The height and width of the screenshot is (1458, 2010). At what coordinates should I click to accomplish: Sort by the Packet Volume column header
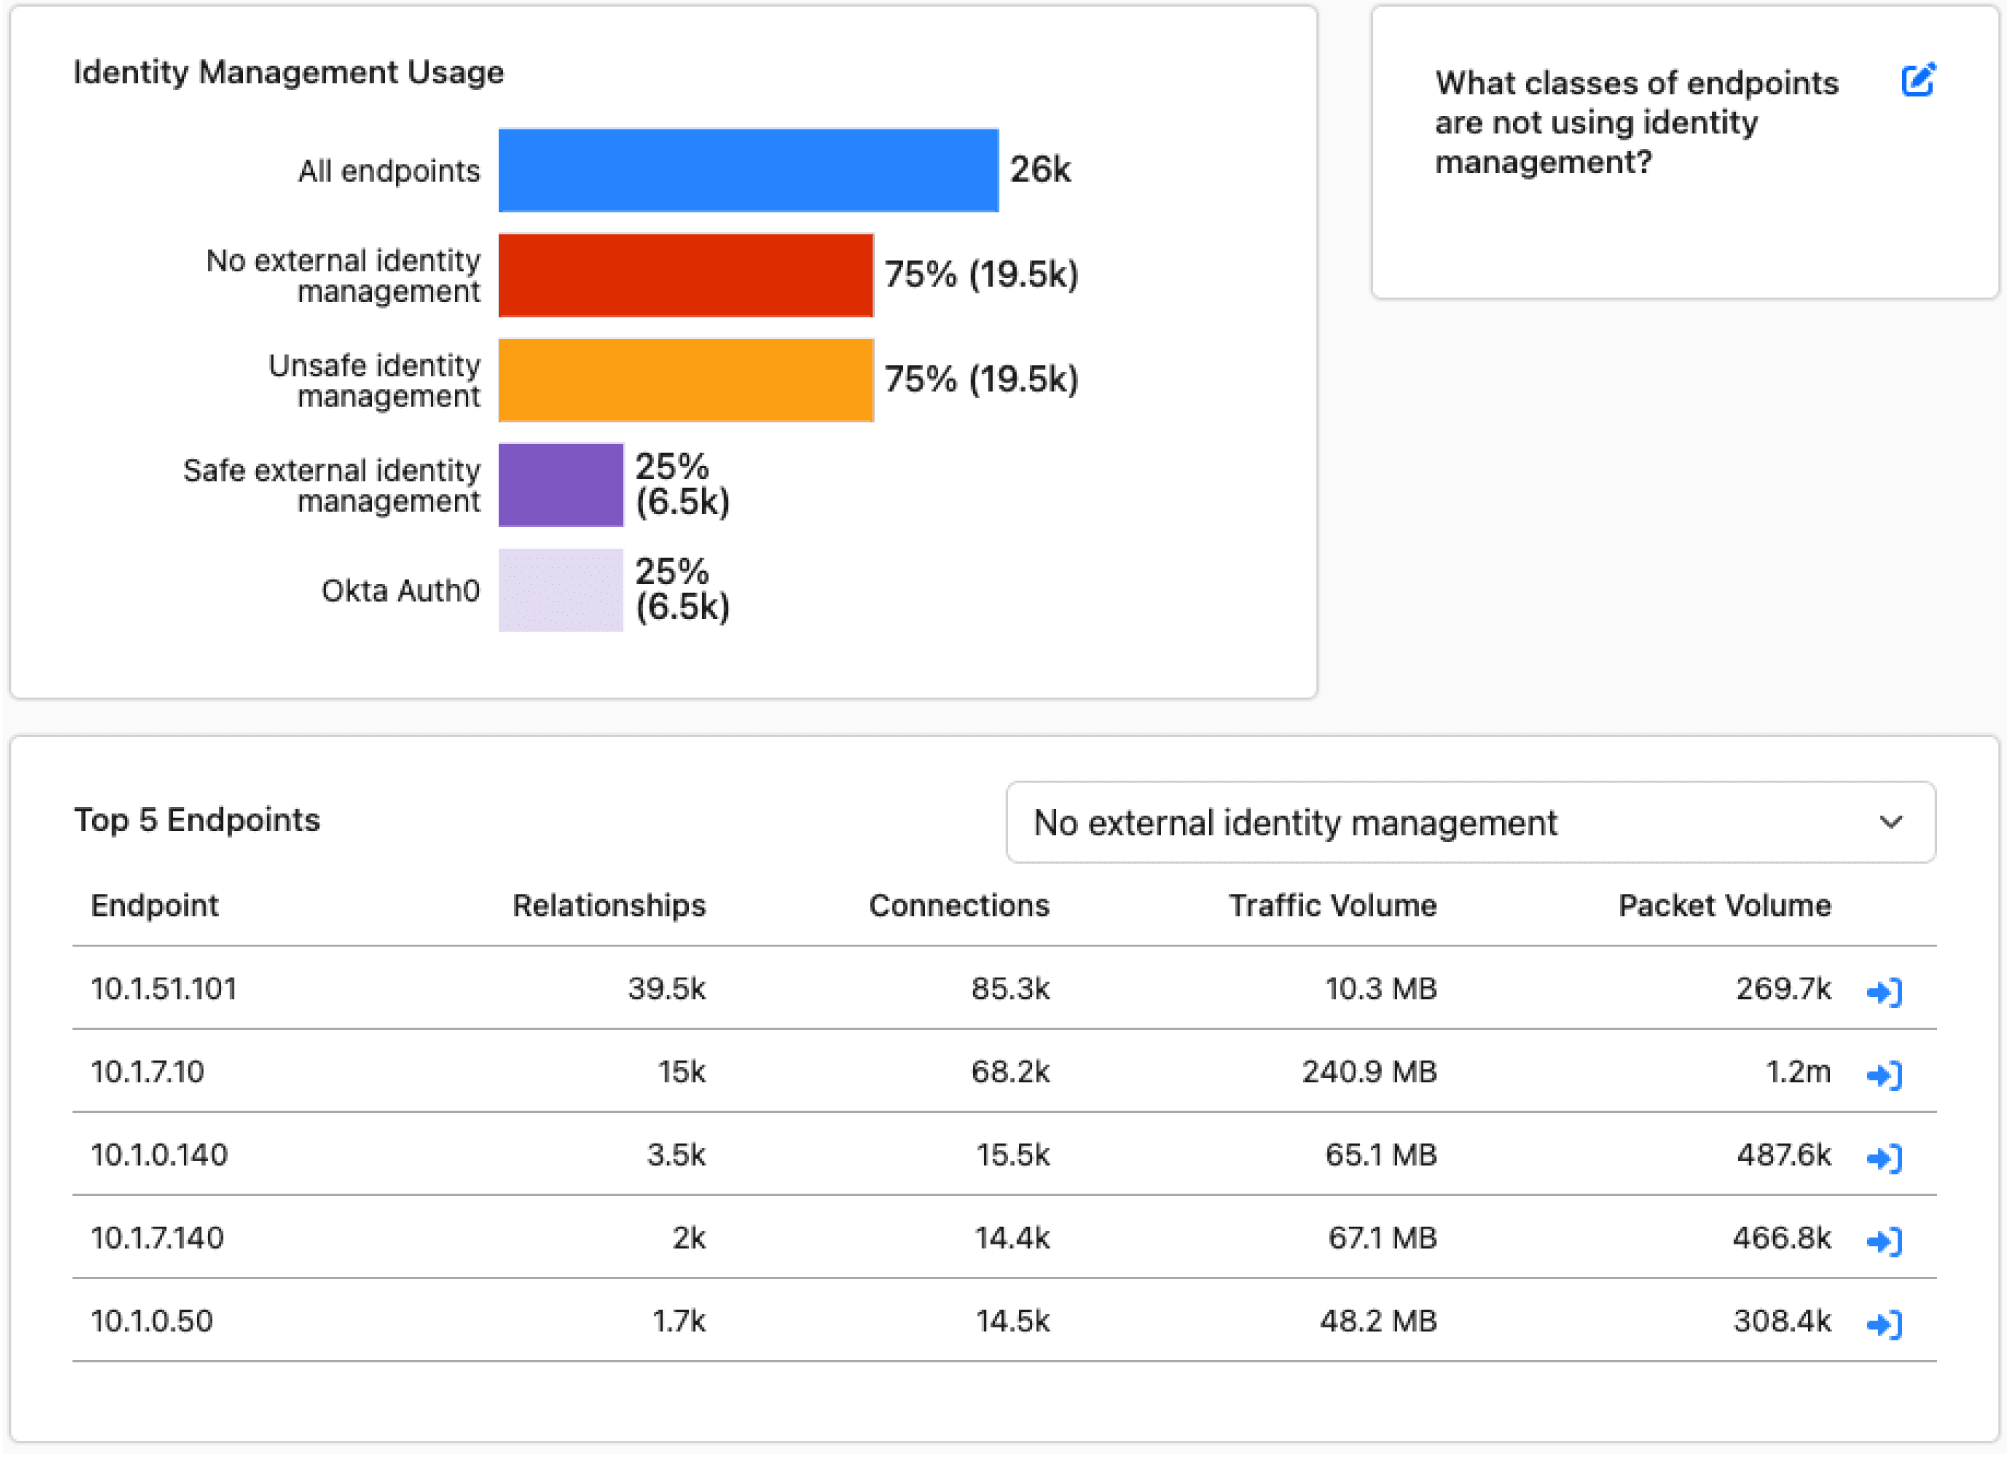(x=1724, y=905)
